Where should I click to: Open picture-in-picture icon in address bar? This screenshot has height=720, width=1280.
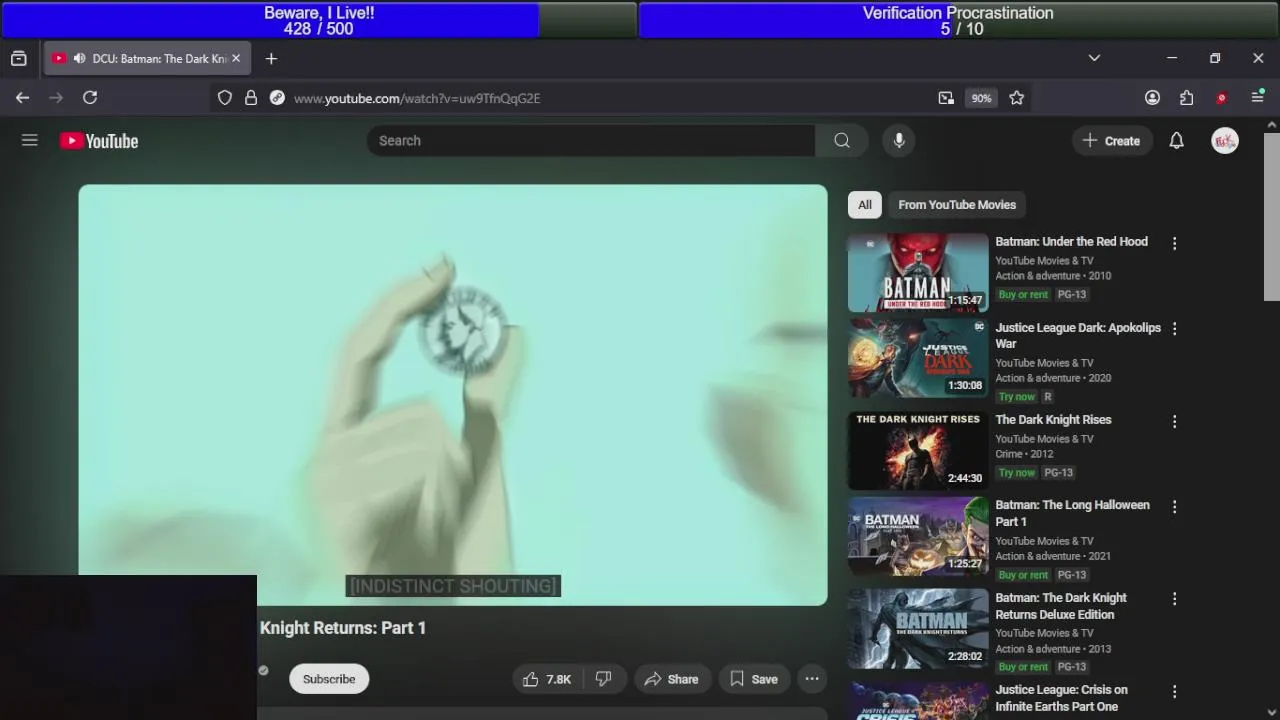[946, 98]
